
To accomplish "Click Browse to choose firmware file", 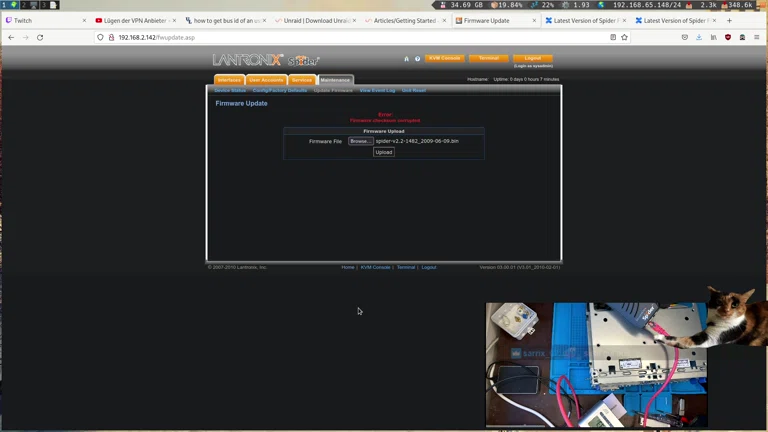I will 360,141.
